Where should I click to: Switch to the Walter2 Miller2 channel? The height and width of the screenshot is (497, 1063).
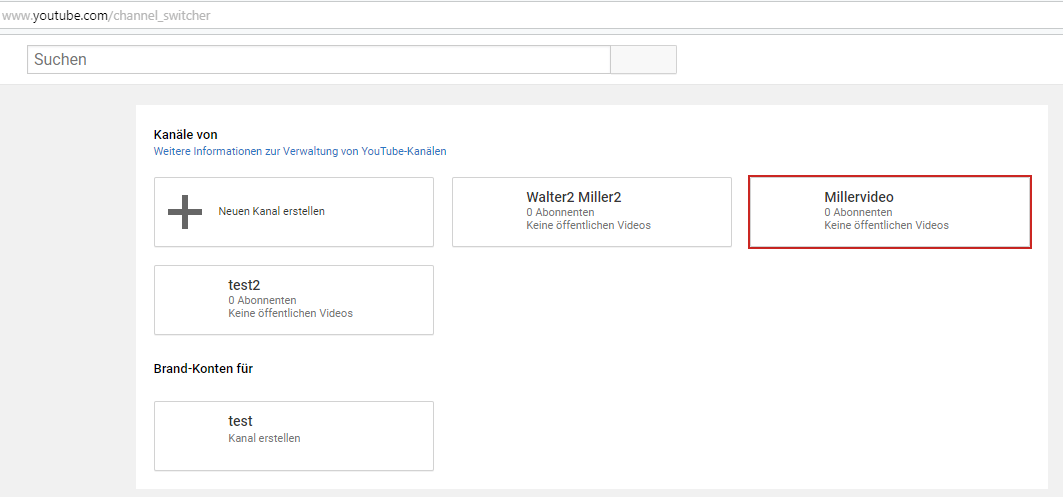(x=592, y=212)
